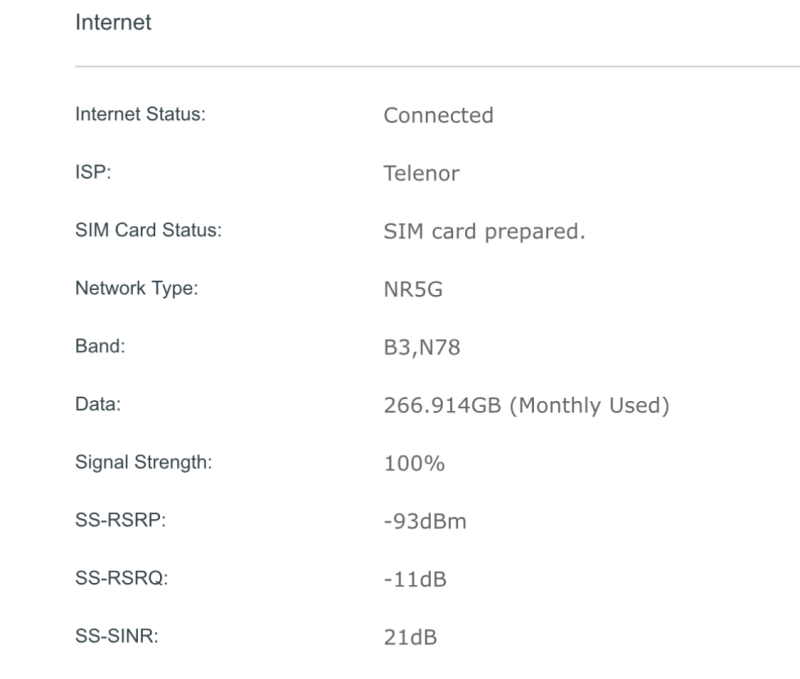Select the Signal Strength label

point(143,462)
